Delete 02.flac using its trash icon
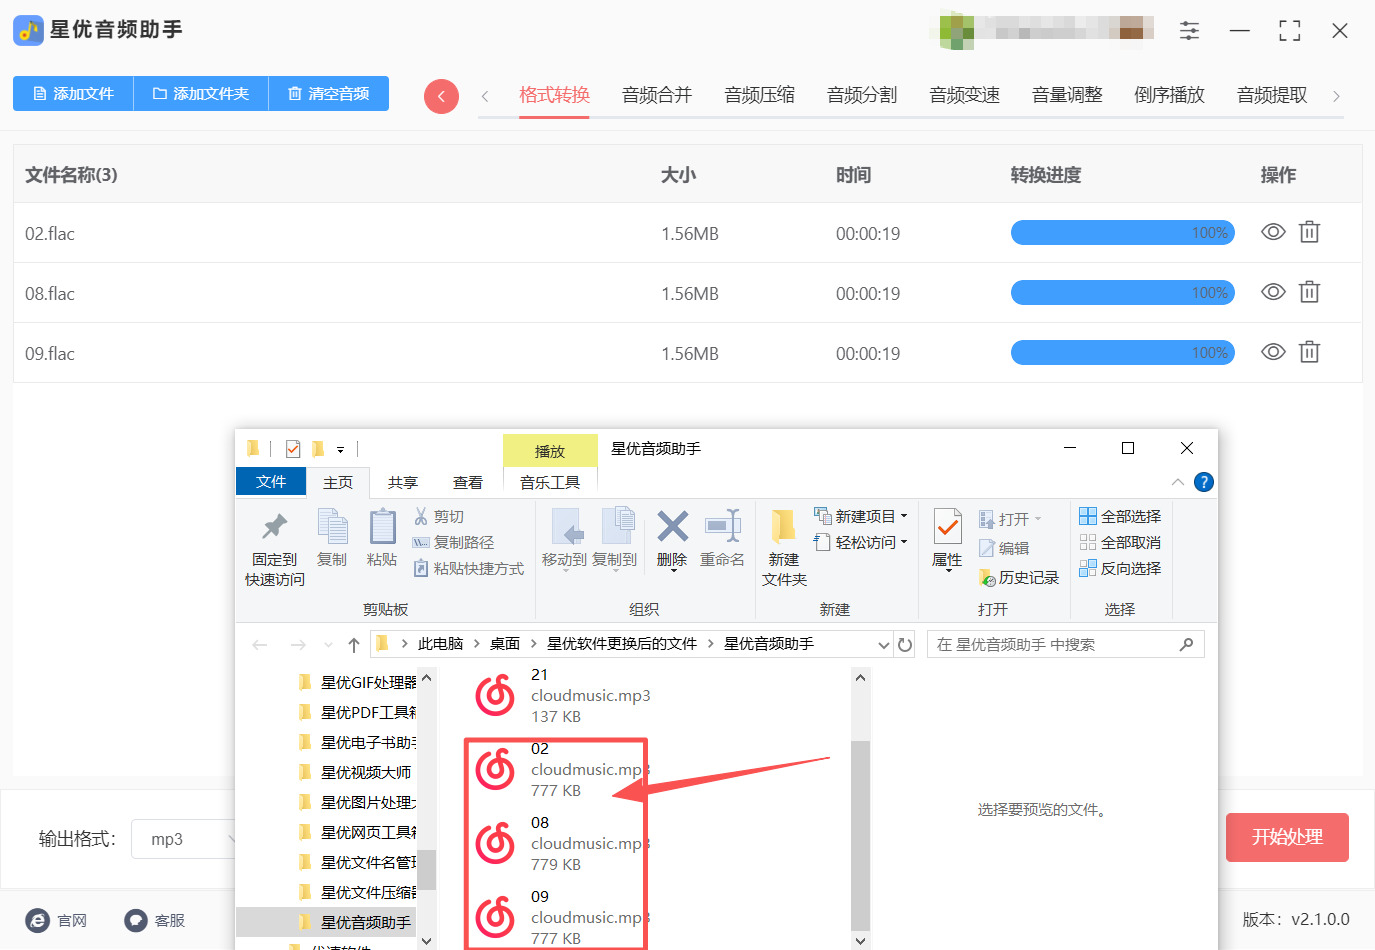 tap(1309, 232)
